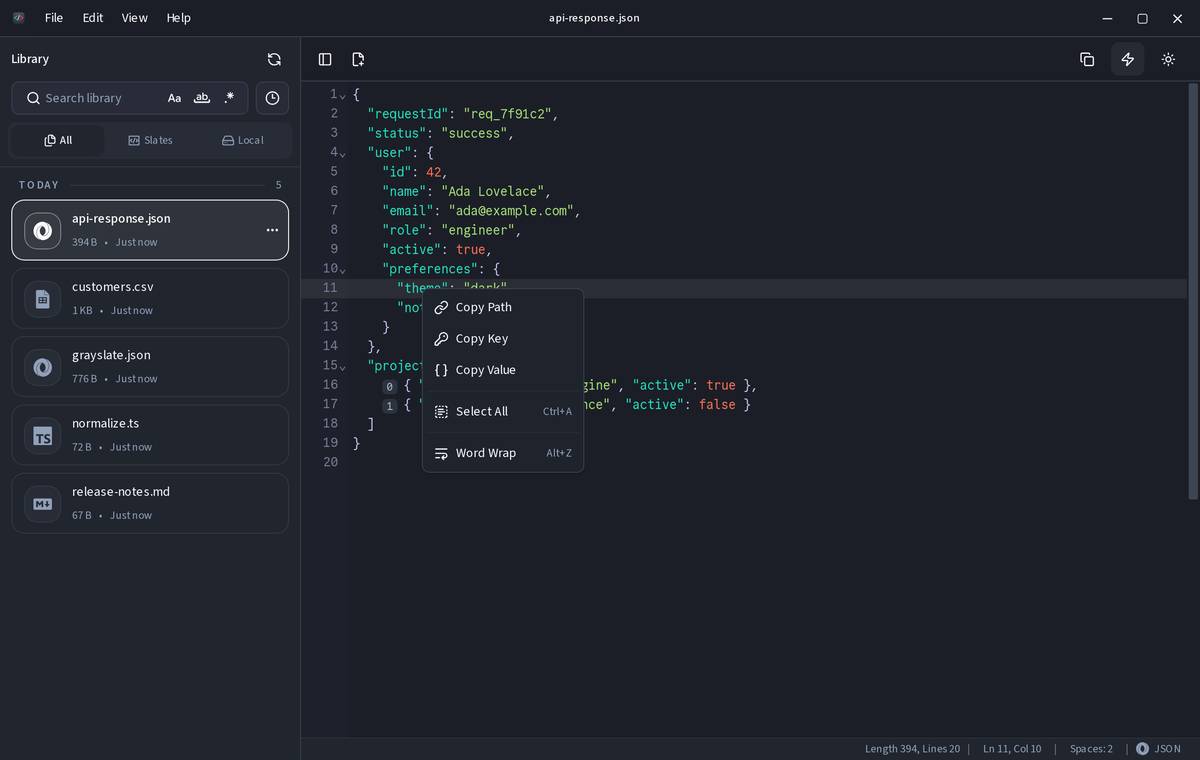Click the release-notes.md markdown icon
This screenshot has width=1200, height=760.
(x=42, y=503)
